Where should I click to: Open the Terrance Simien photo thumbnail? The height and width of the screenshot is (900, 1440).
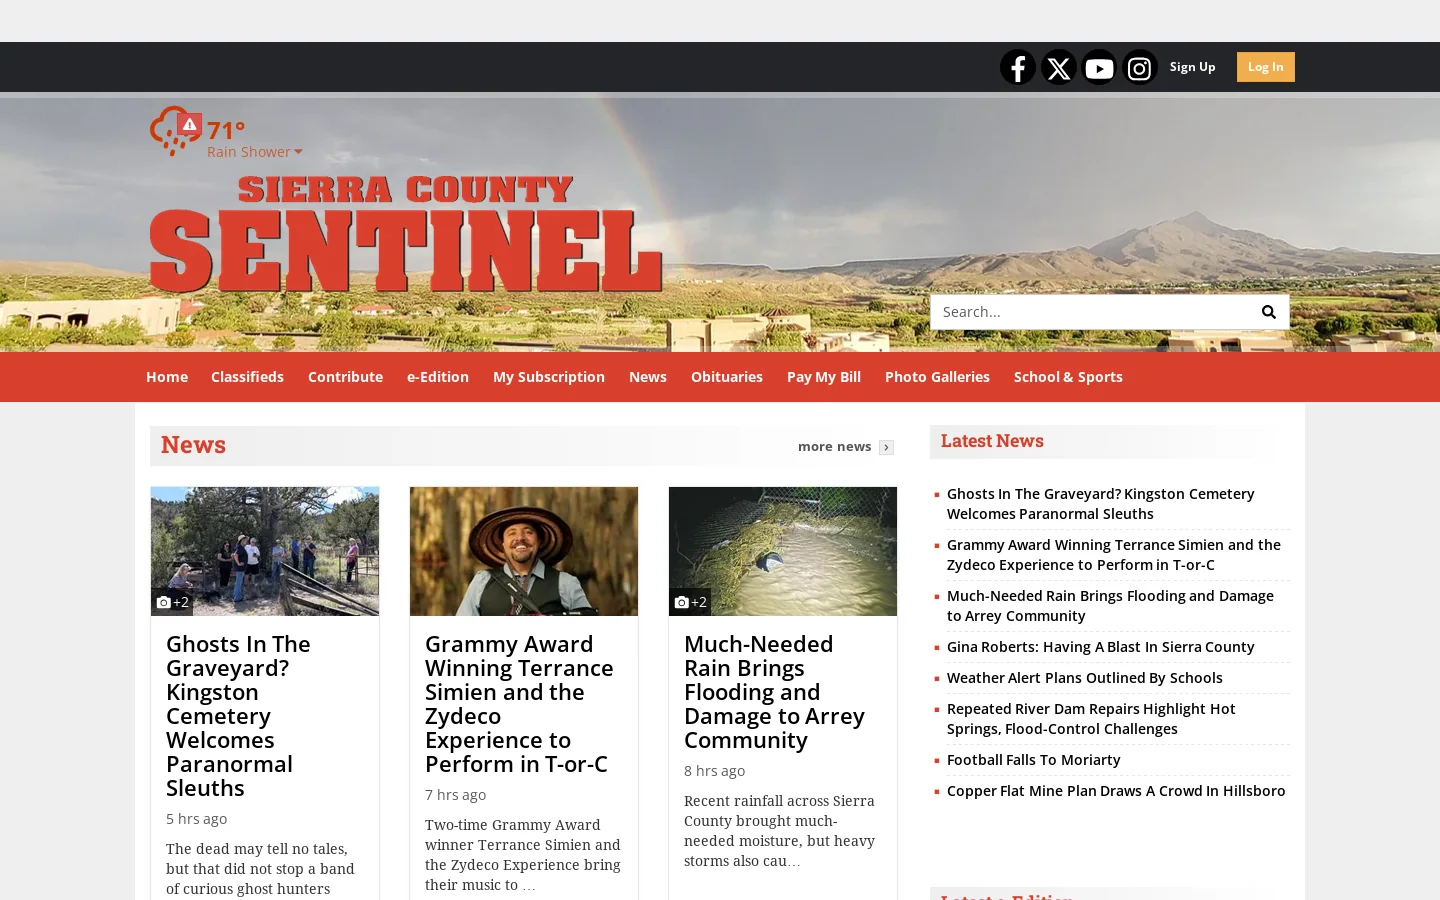coord(524,551)
